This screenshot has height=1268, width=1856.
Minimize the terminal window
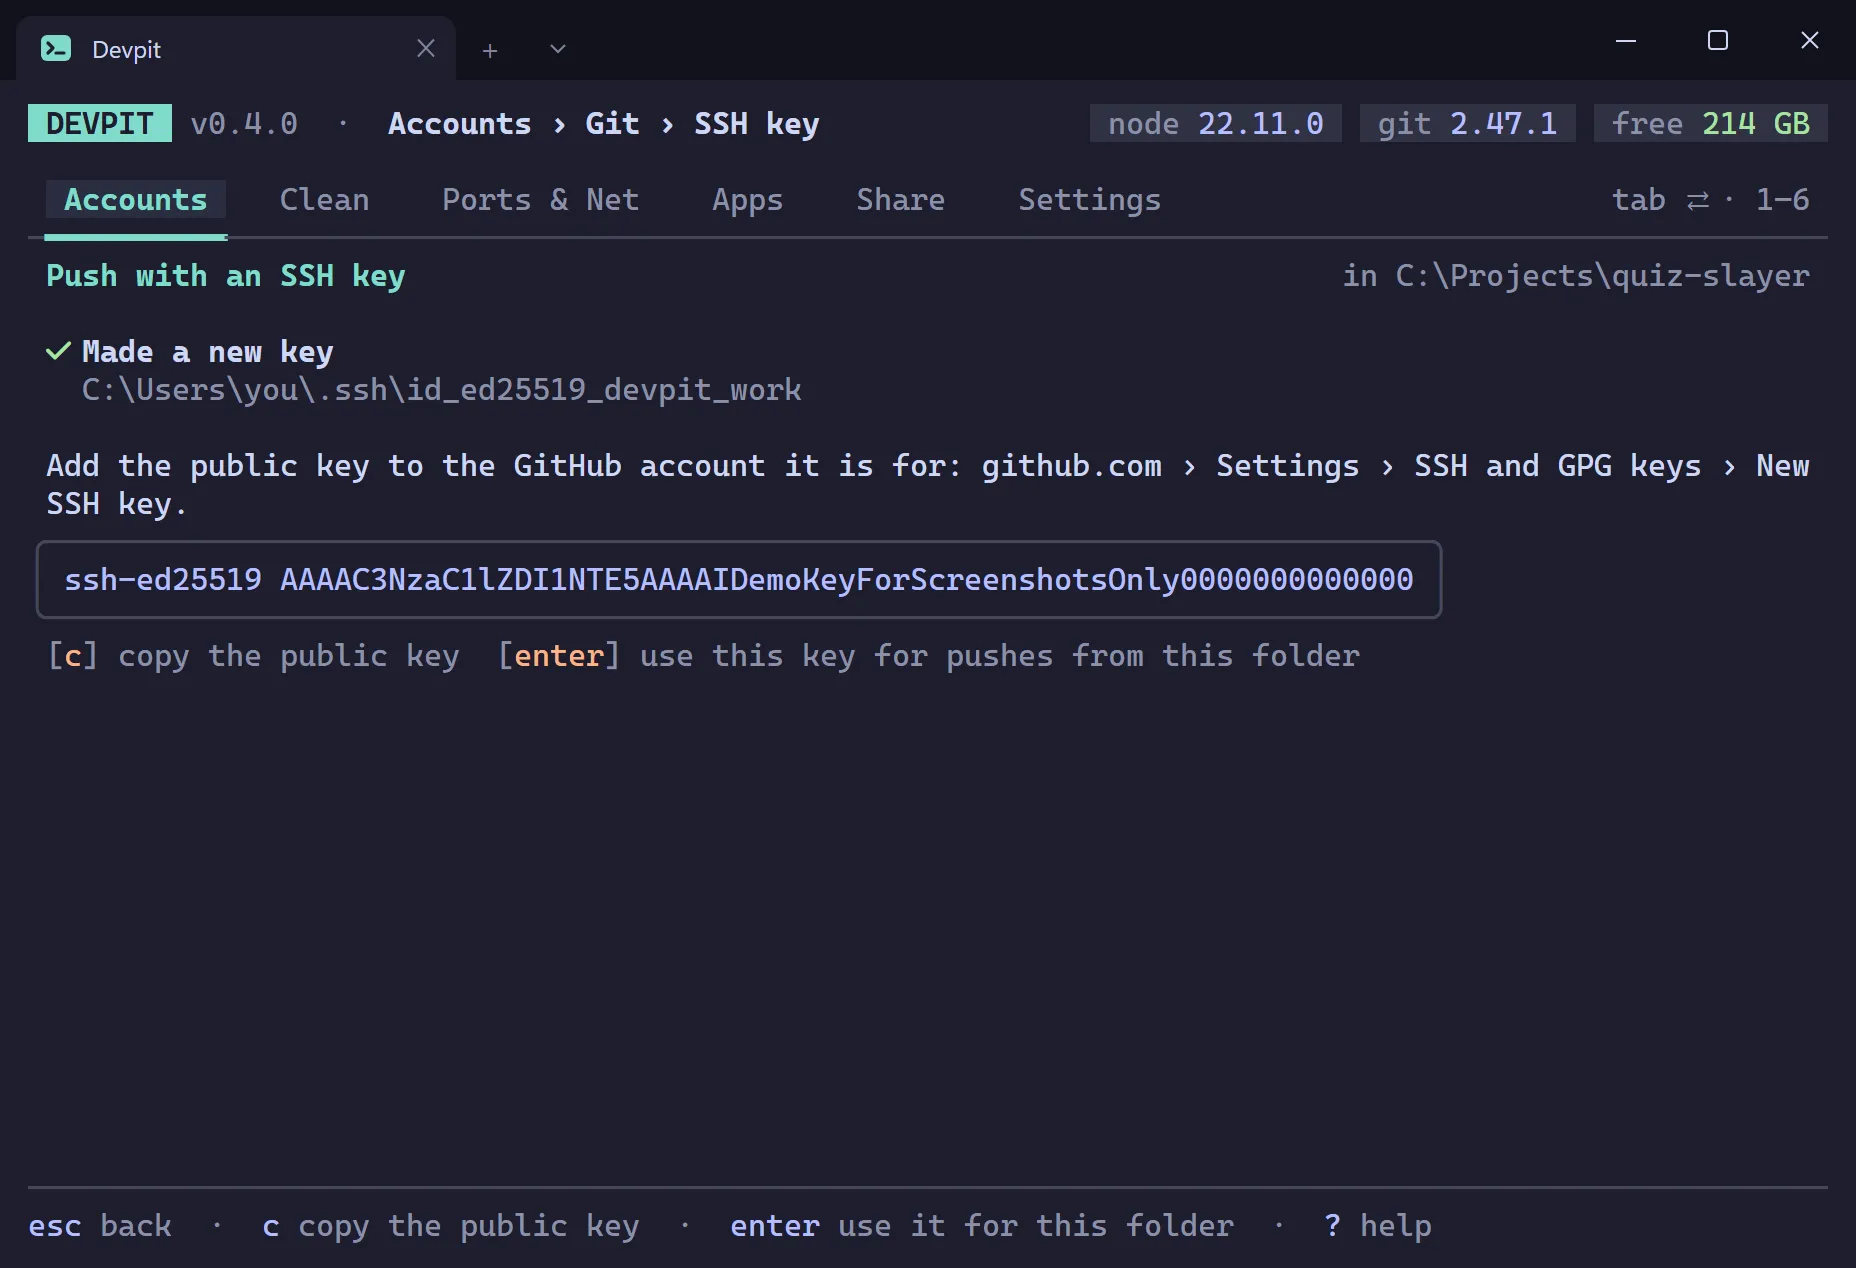click(1626, 41)
